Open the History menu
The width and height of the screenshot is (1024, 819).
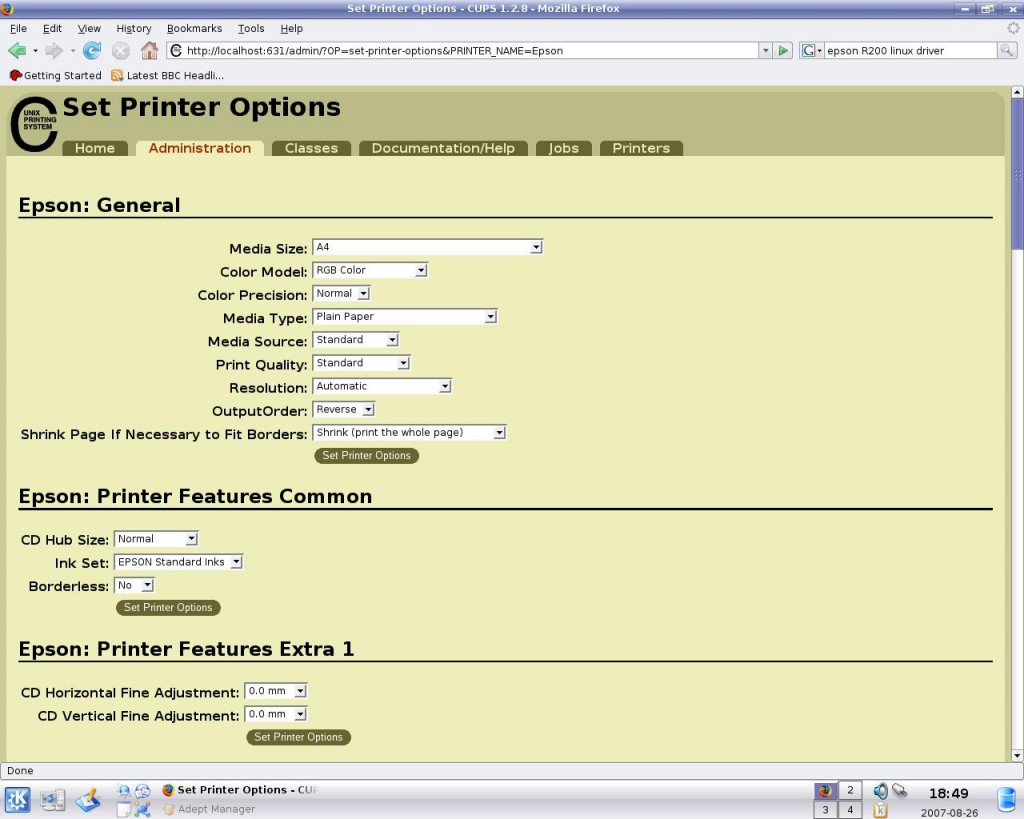click(x=133, y=28)
